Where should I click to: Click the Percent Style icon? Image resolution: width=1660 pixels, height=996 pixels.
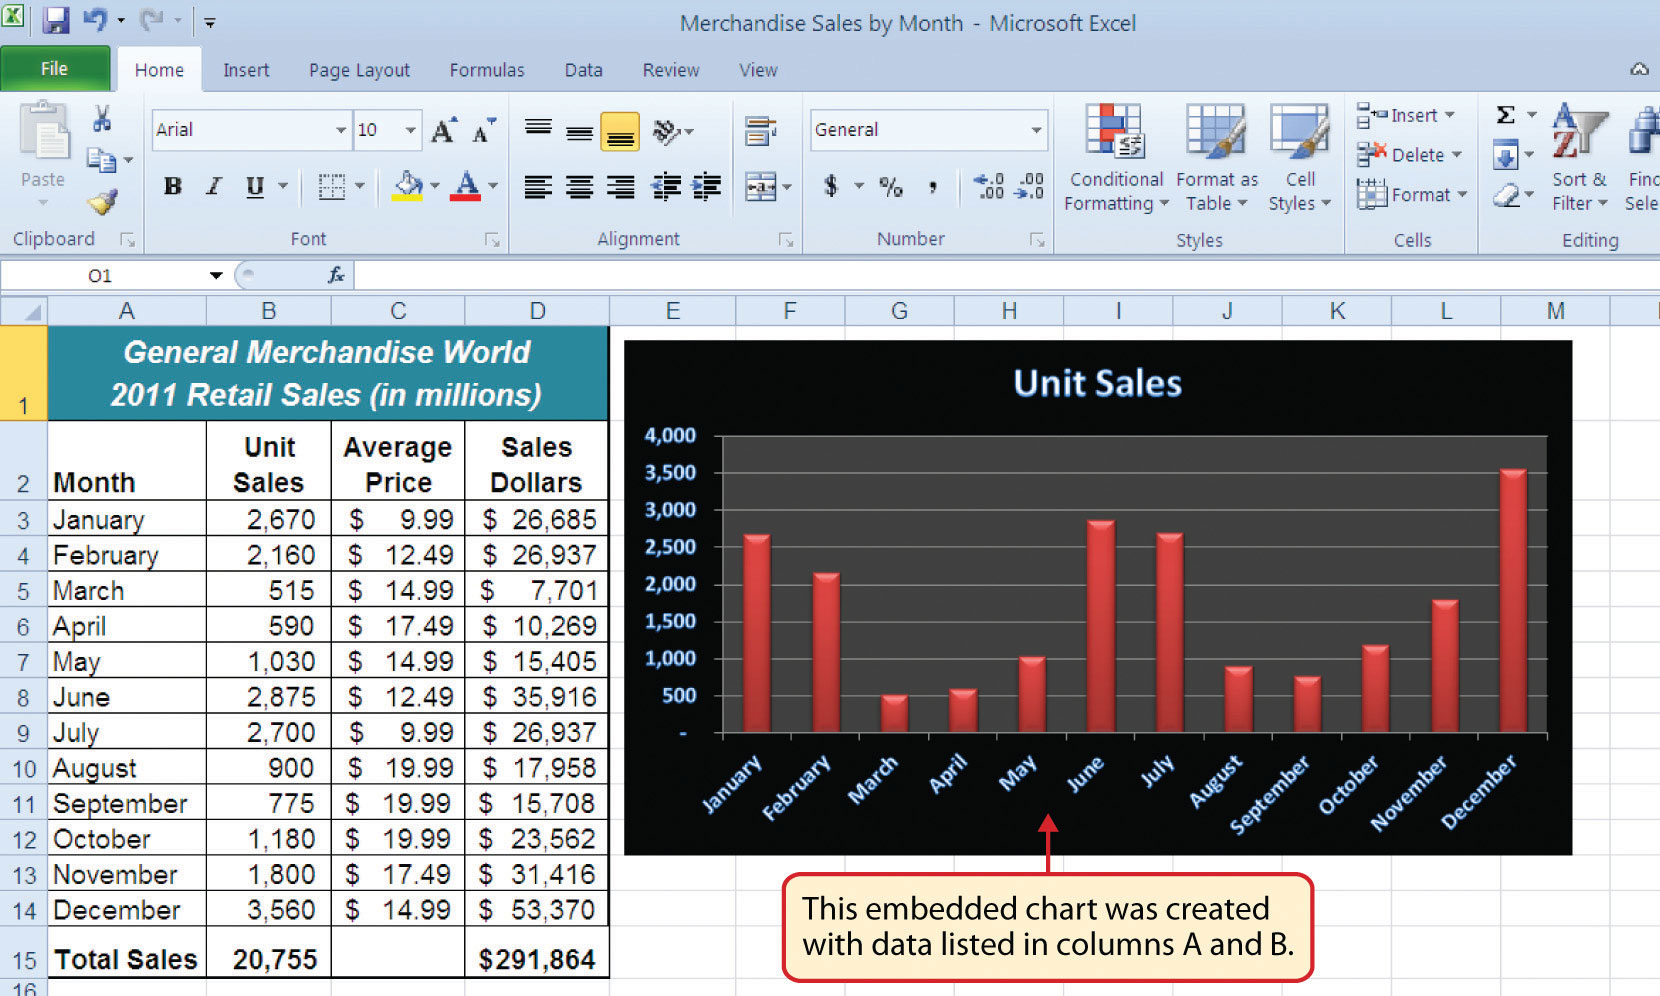tap(891, 186)
